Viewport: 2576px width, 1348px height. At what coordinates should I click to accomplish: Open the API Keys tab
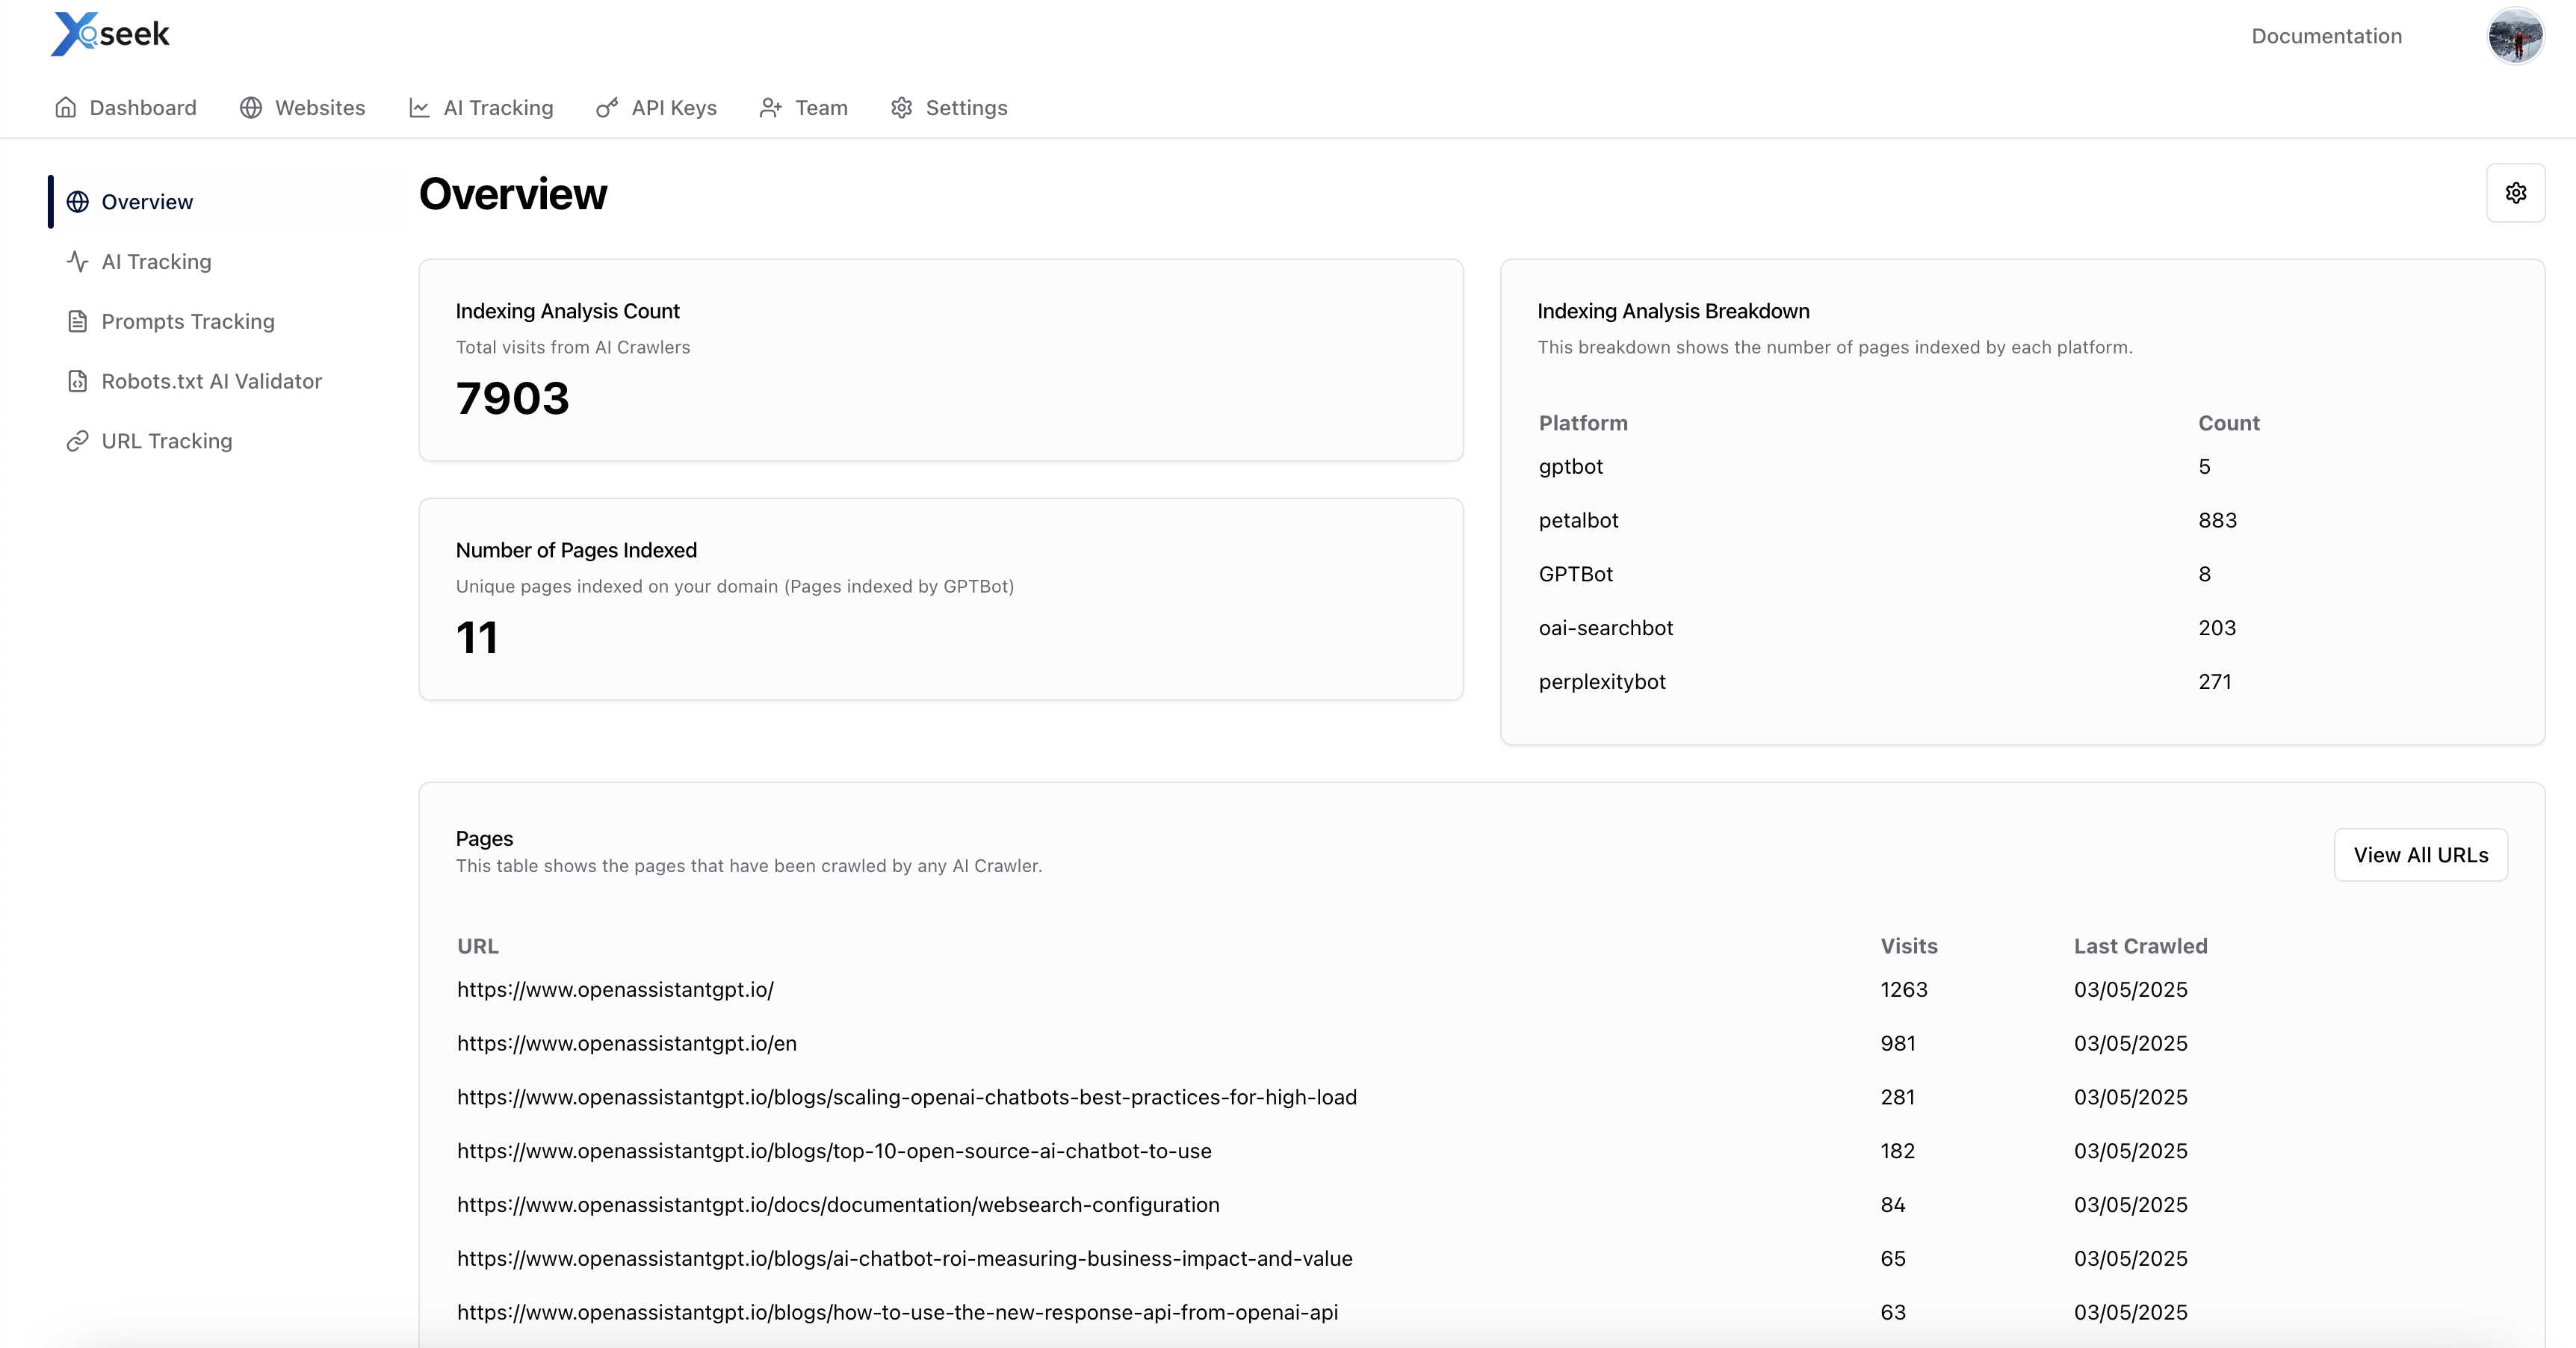pos(657,107)
